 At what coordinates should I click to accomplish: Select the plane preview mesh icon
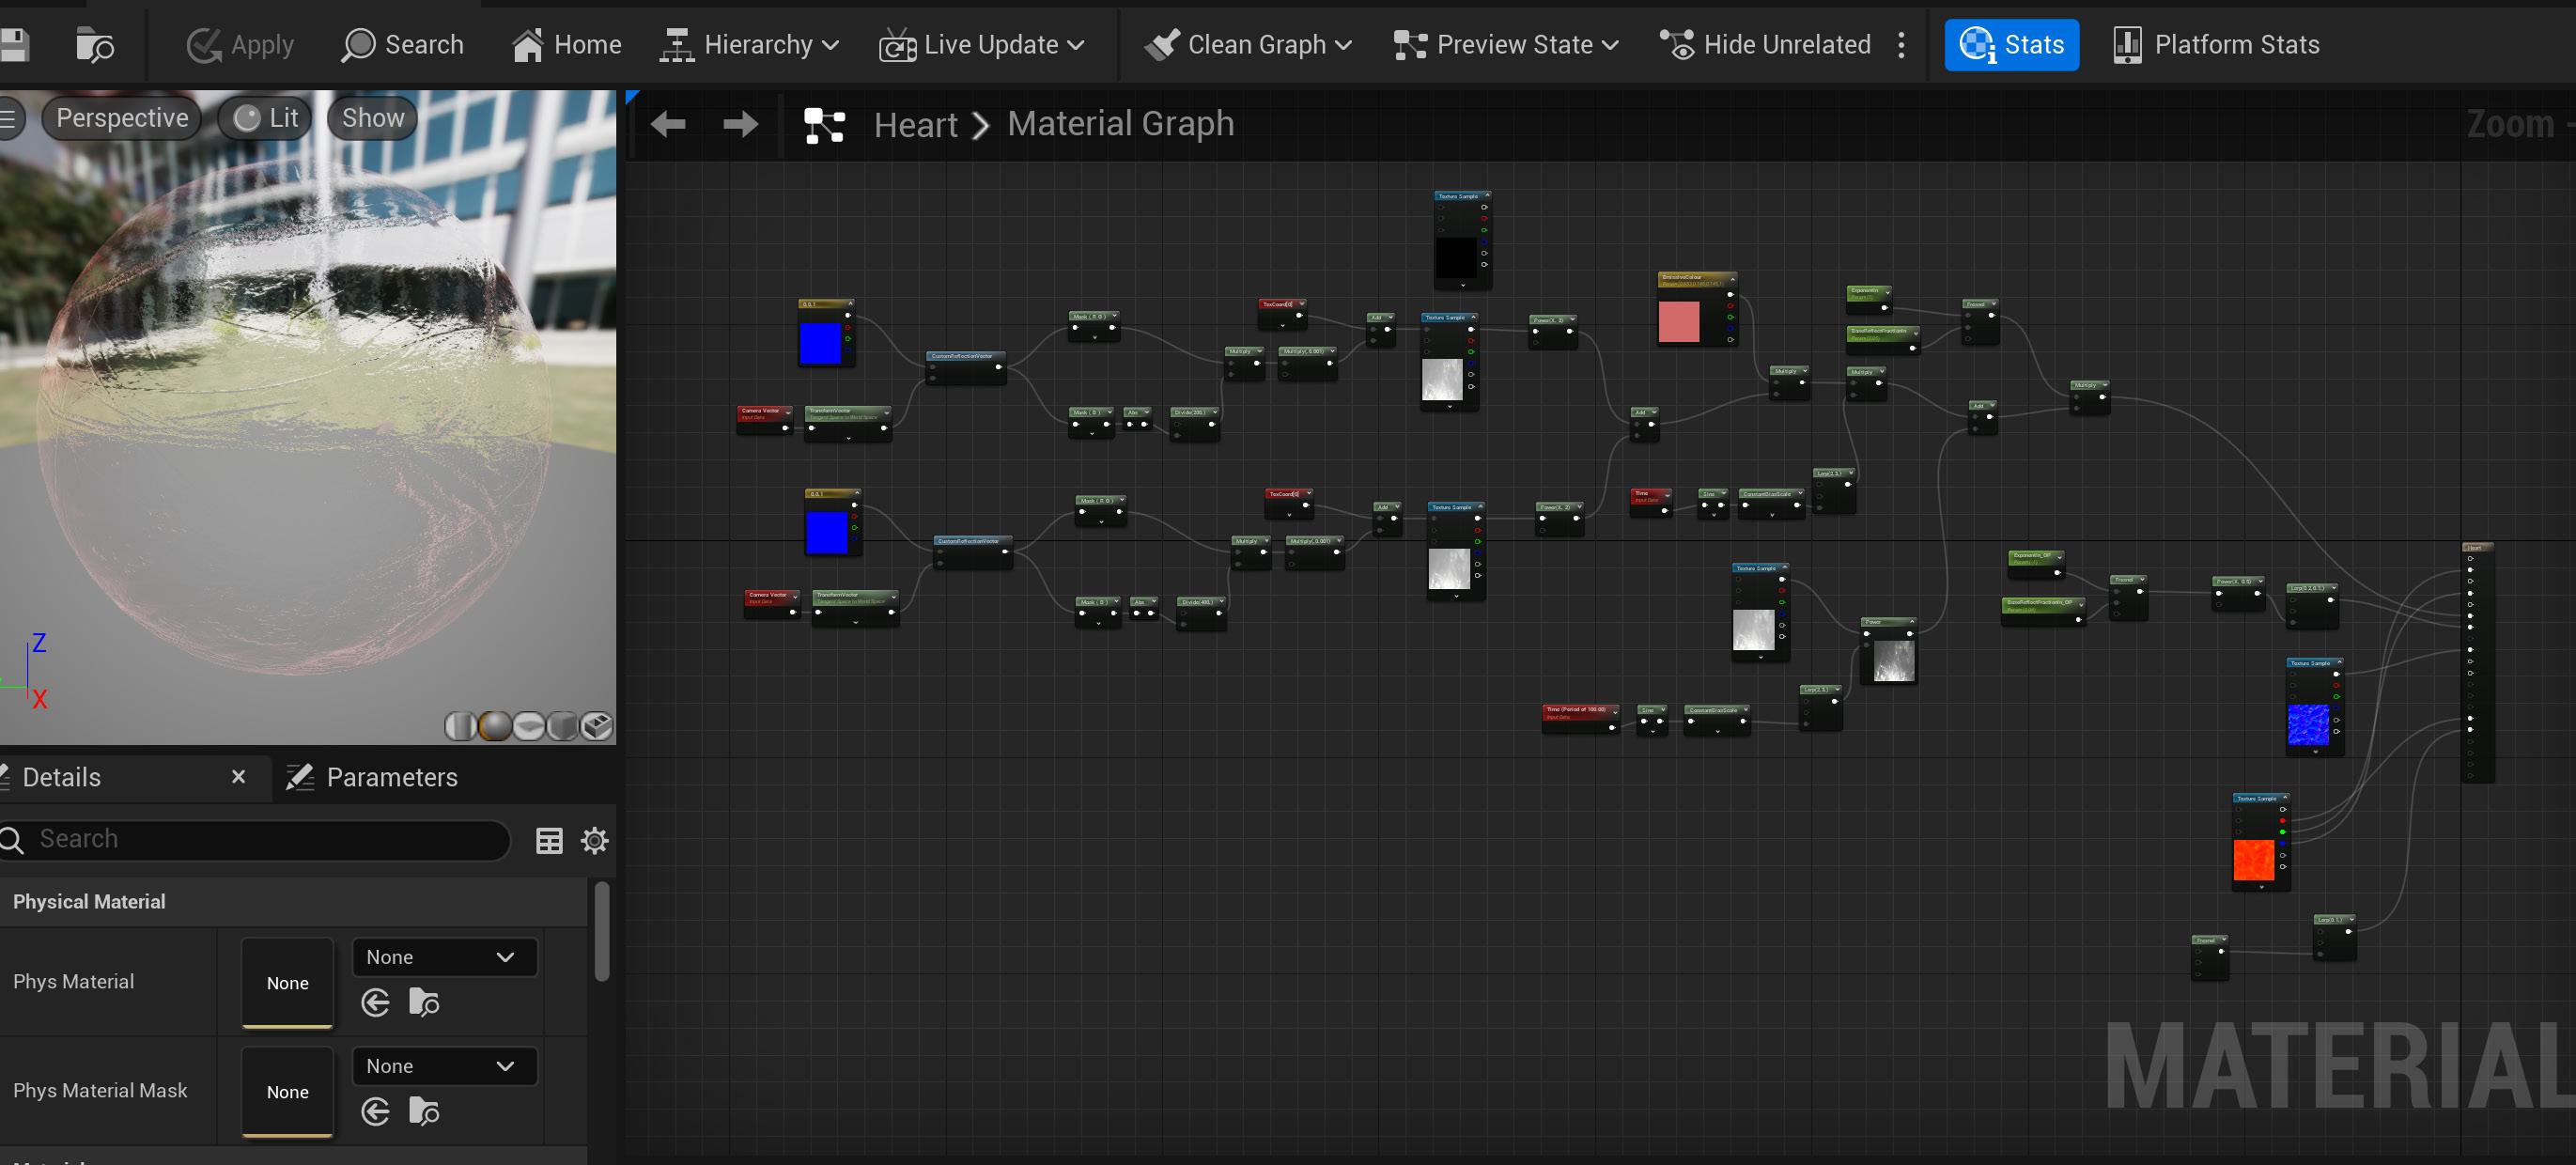click(529, 726)
